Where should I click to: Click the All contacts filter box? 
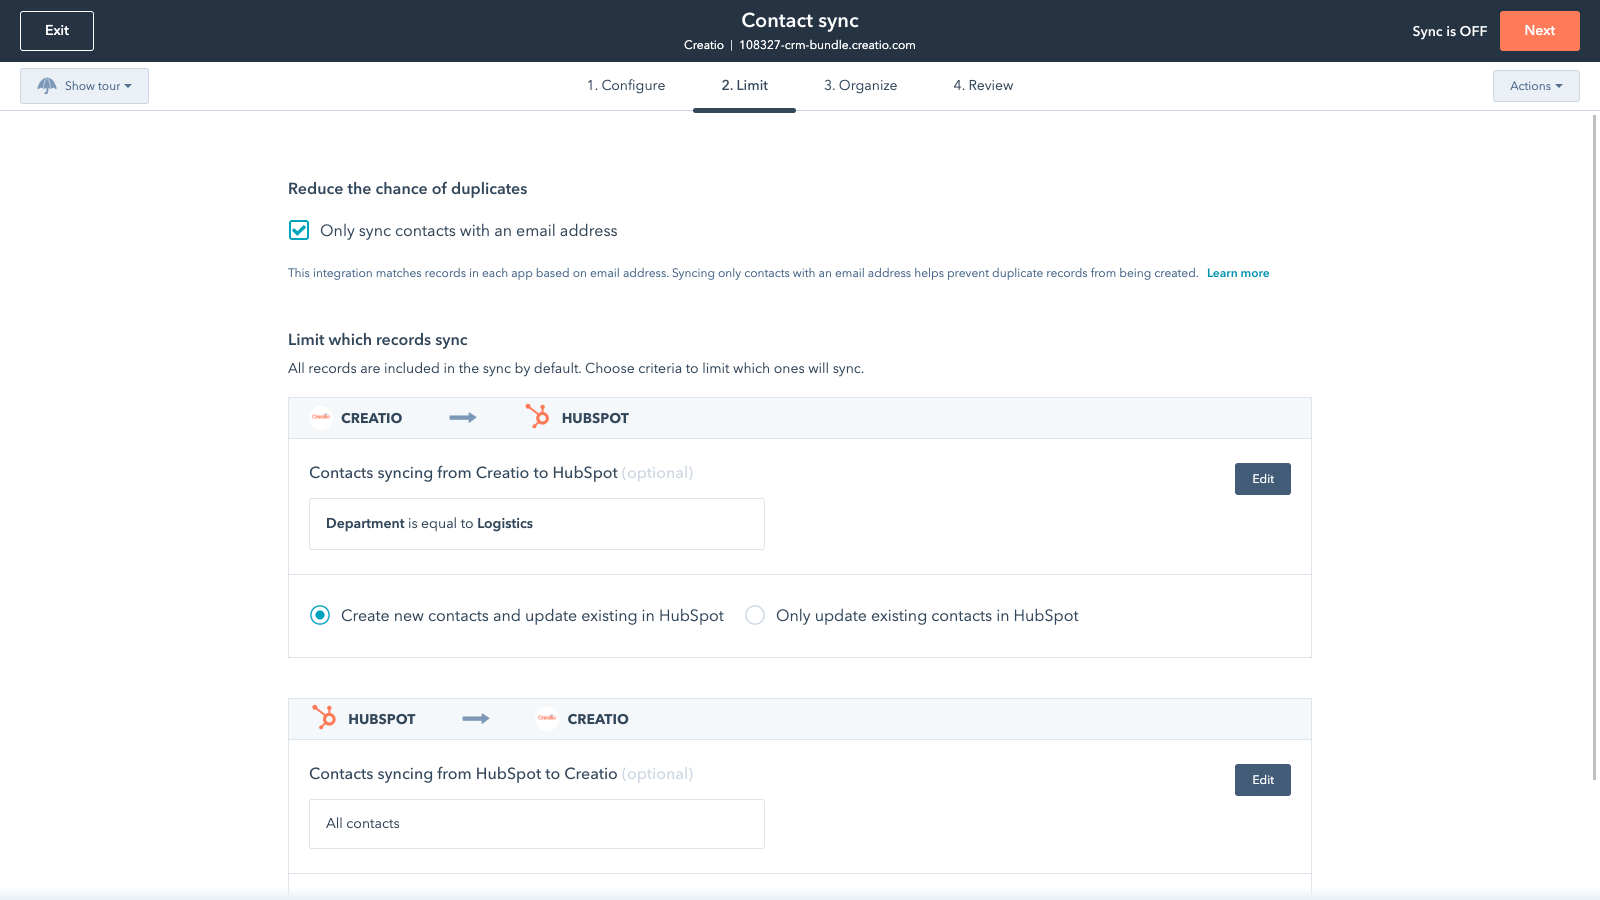(536, 824)
